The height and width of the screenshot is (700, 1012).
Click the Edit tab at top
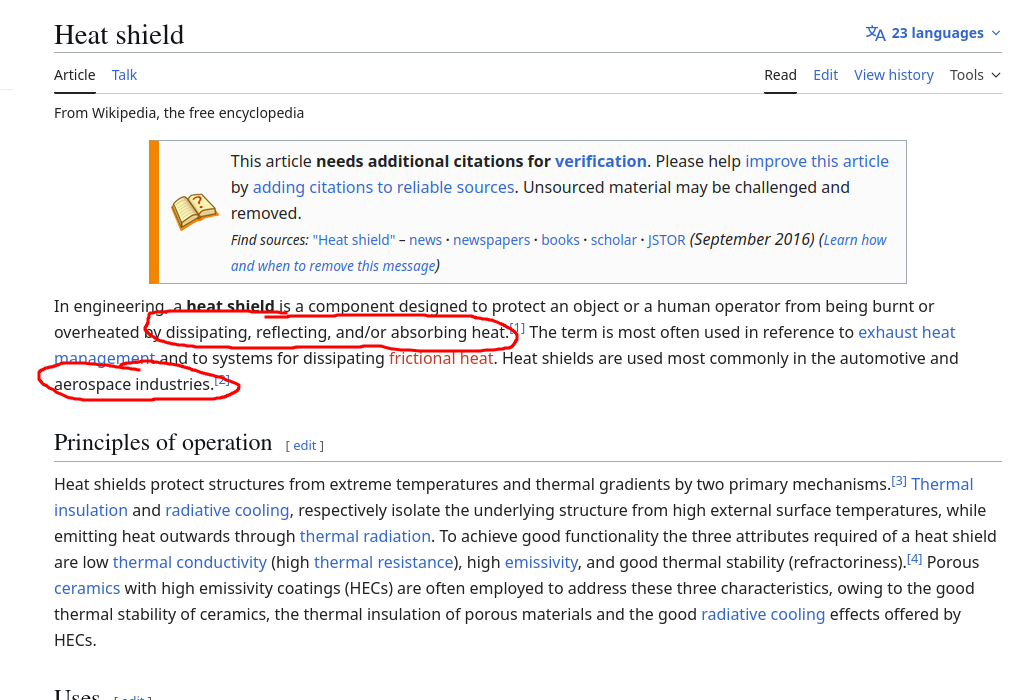(x=825, y=75)
